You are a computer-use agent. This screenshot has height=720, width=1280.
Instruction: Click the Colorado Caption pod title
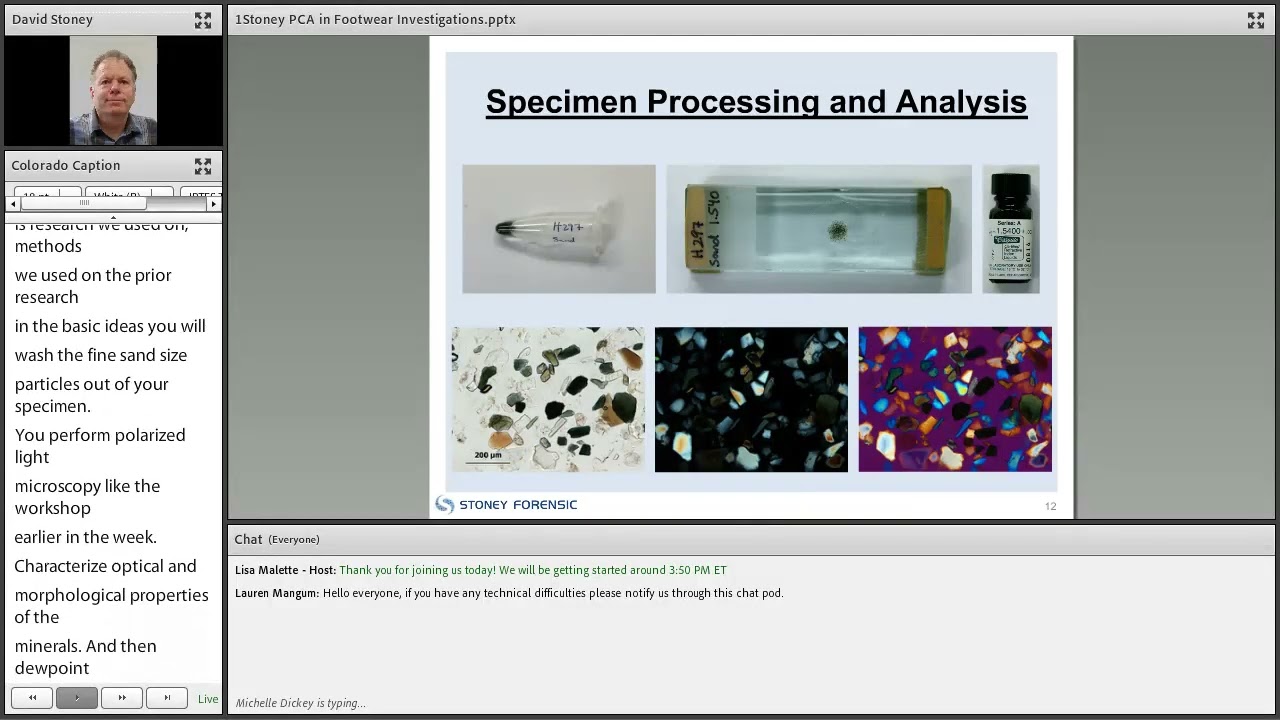point(66,166)
